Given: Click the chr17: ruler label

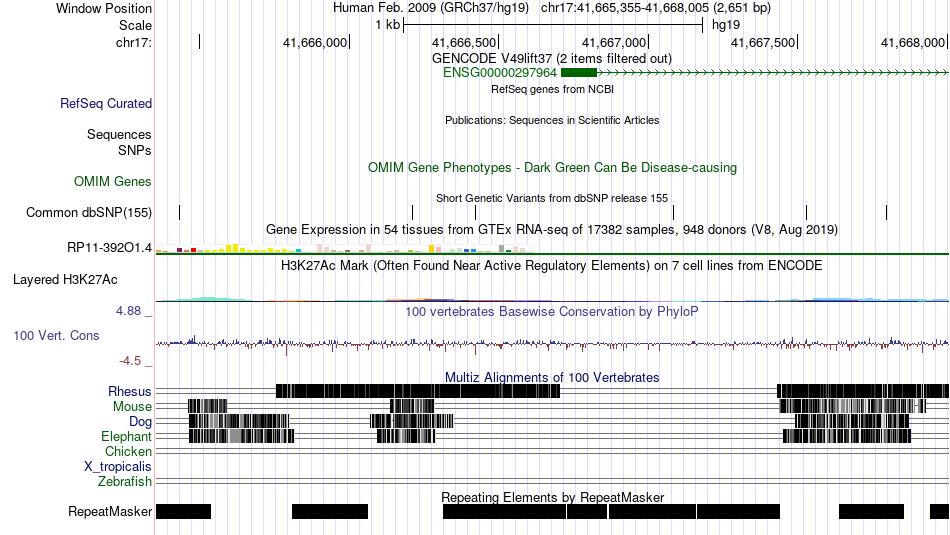Looking at the screenshot, I should click(x=134, y=42).
